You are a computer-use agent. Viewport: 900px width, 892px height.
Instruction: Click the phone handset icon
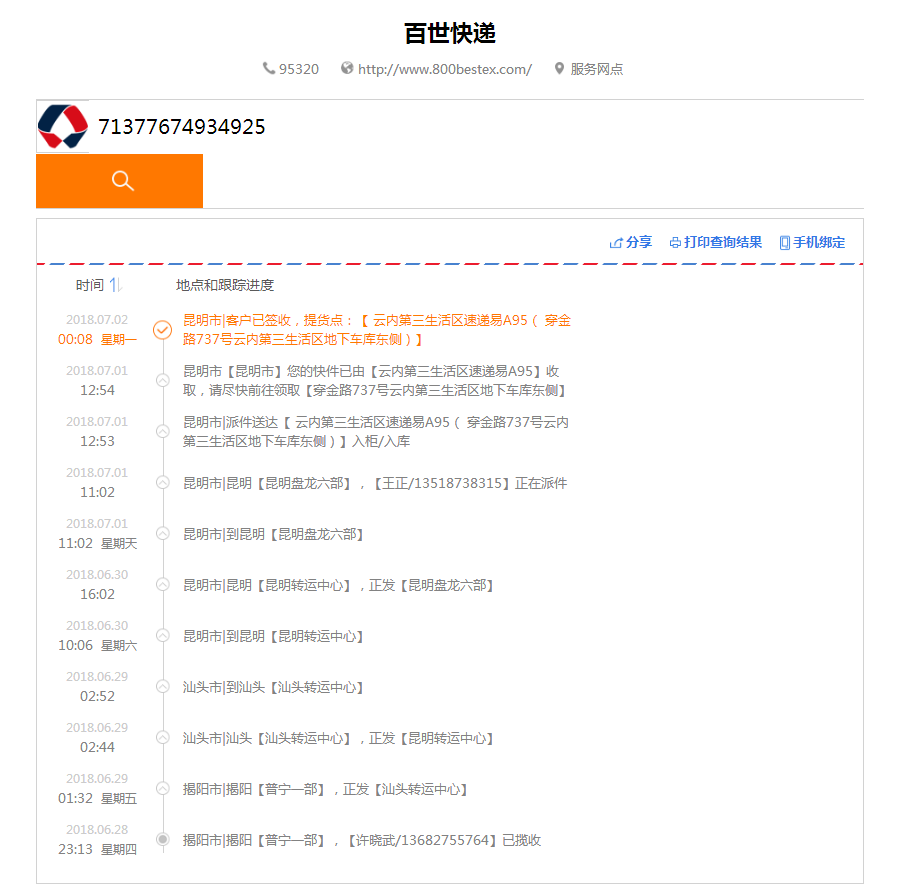click(x=269, y=68)
